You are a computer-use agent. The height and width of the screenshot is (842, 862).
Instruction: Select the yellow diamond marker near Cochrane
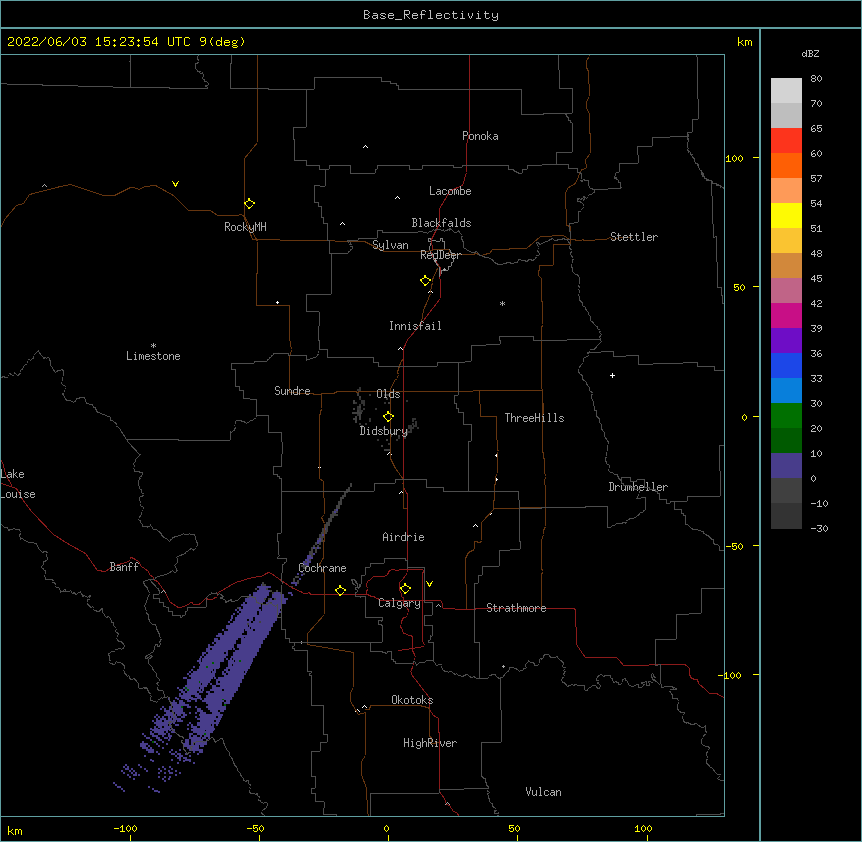(x=340, y=590)
